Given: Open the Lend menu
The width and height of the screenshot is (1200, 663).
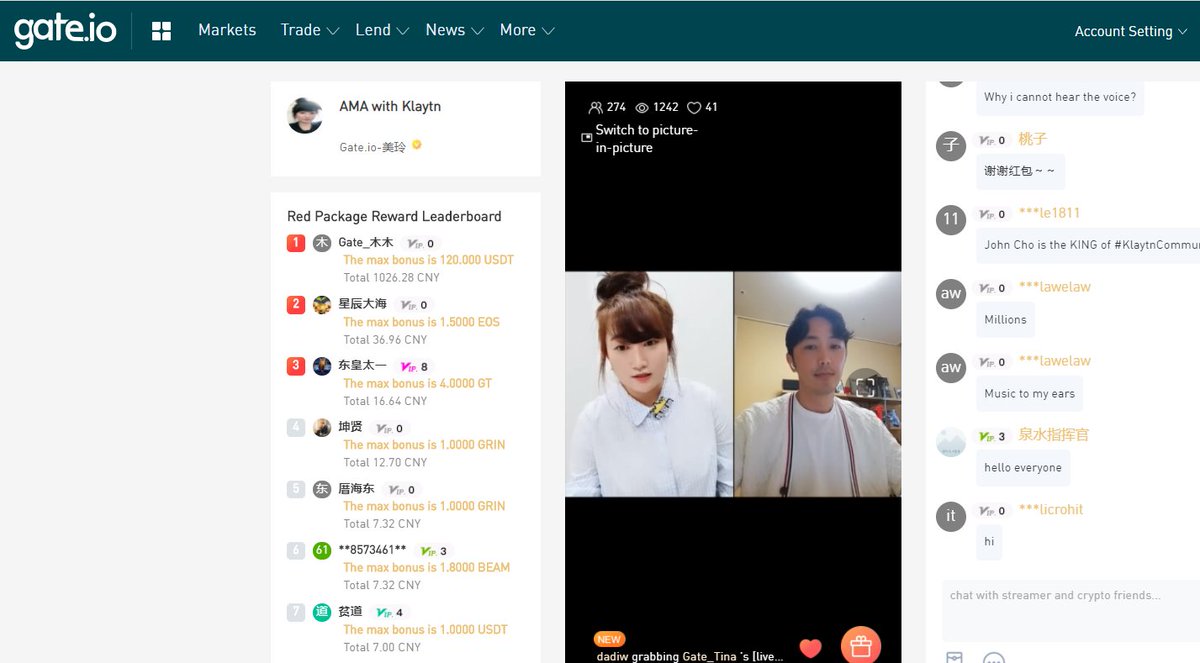Looking at the screenshot, I should pyautogui.click(x=373, y=30).
